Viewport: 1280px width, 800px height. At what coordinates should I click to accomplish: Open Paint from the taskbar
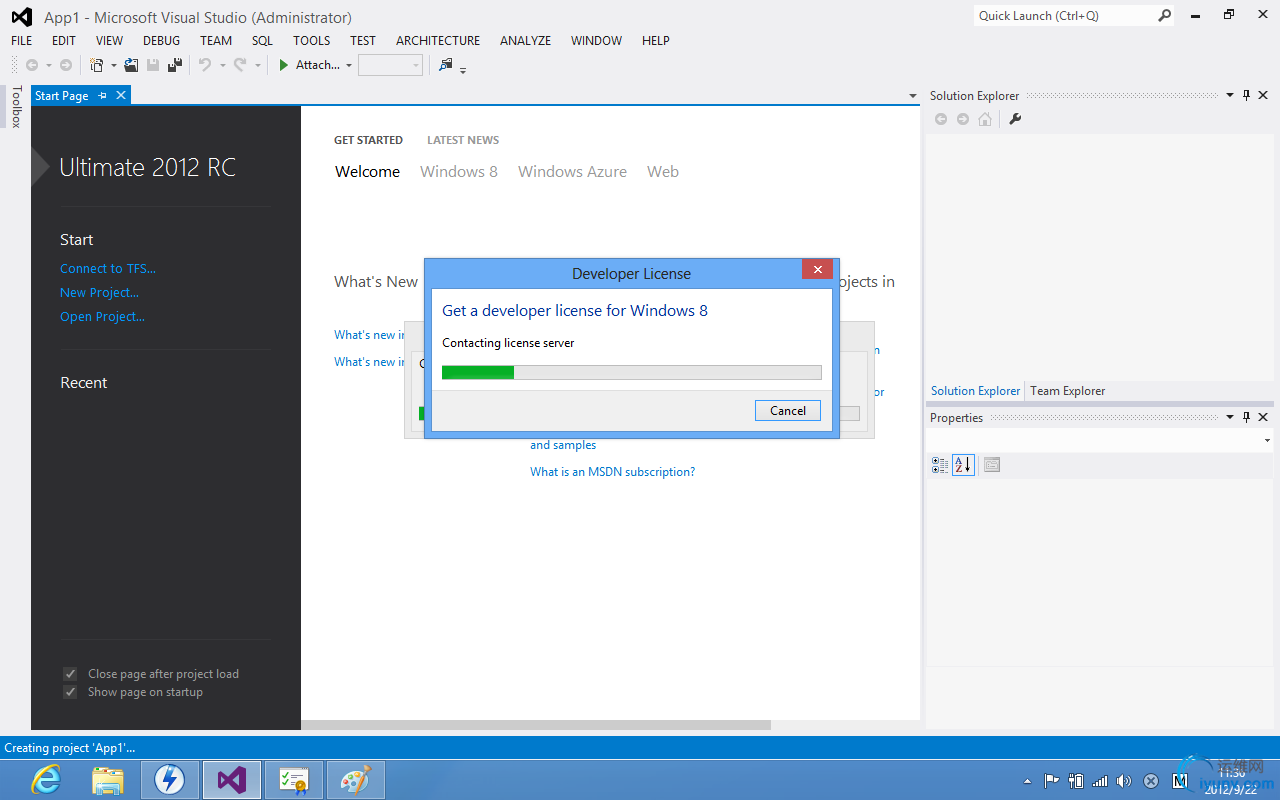[354, 780]
